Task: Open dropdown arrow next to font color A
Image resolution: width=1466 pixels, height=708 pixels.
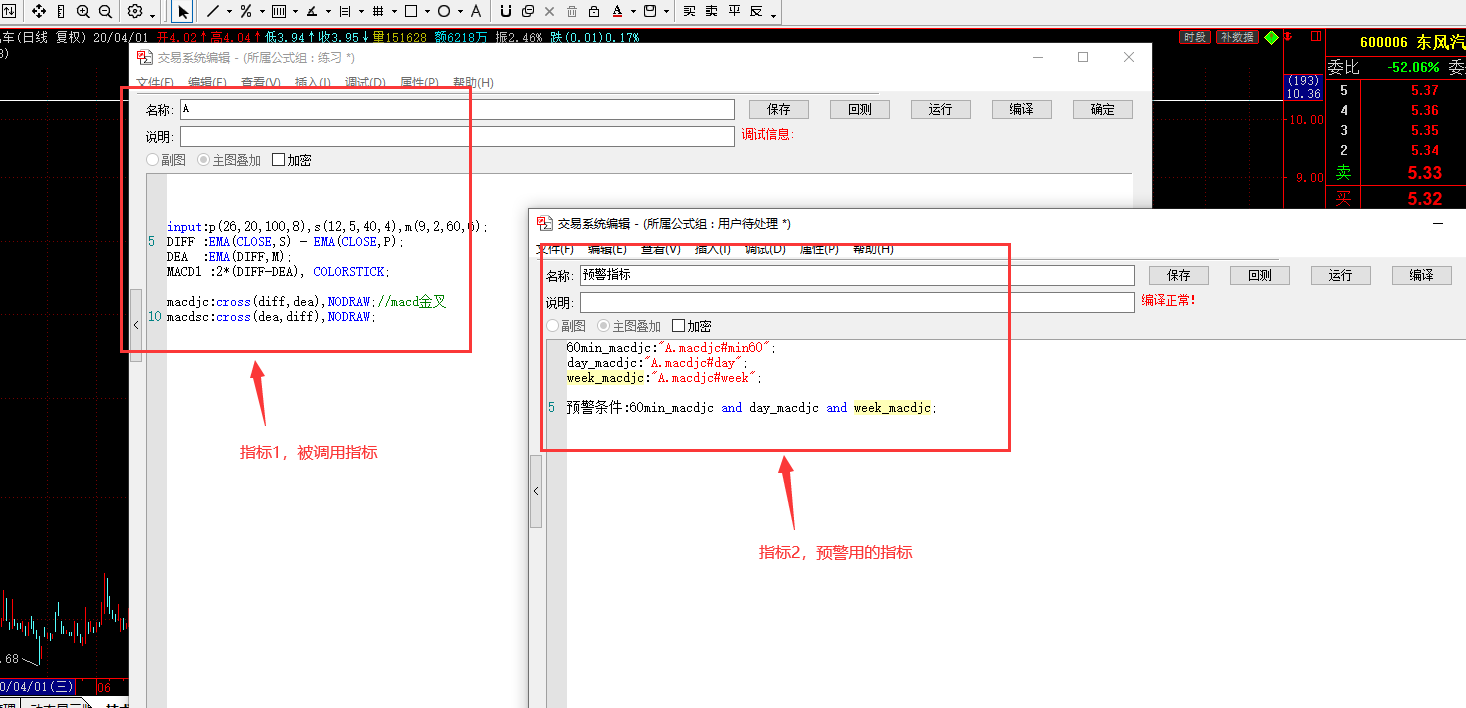Action: [x=633, y=13]
